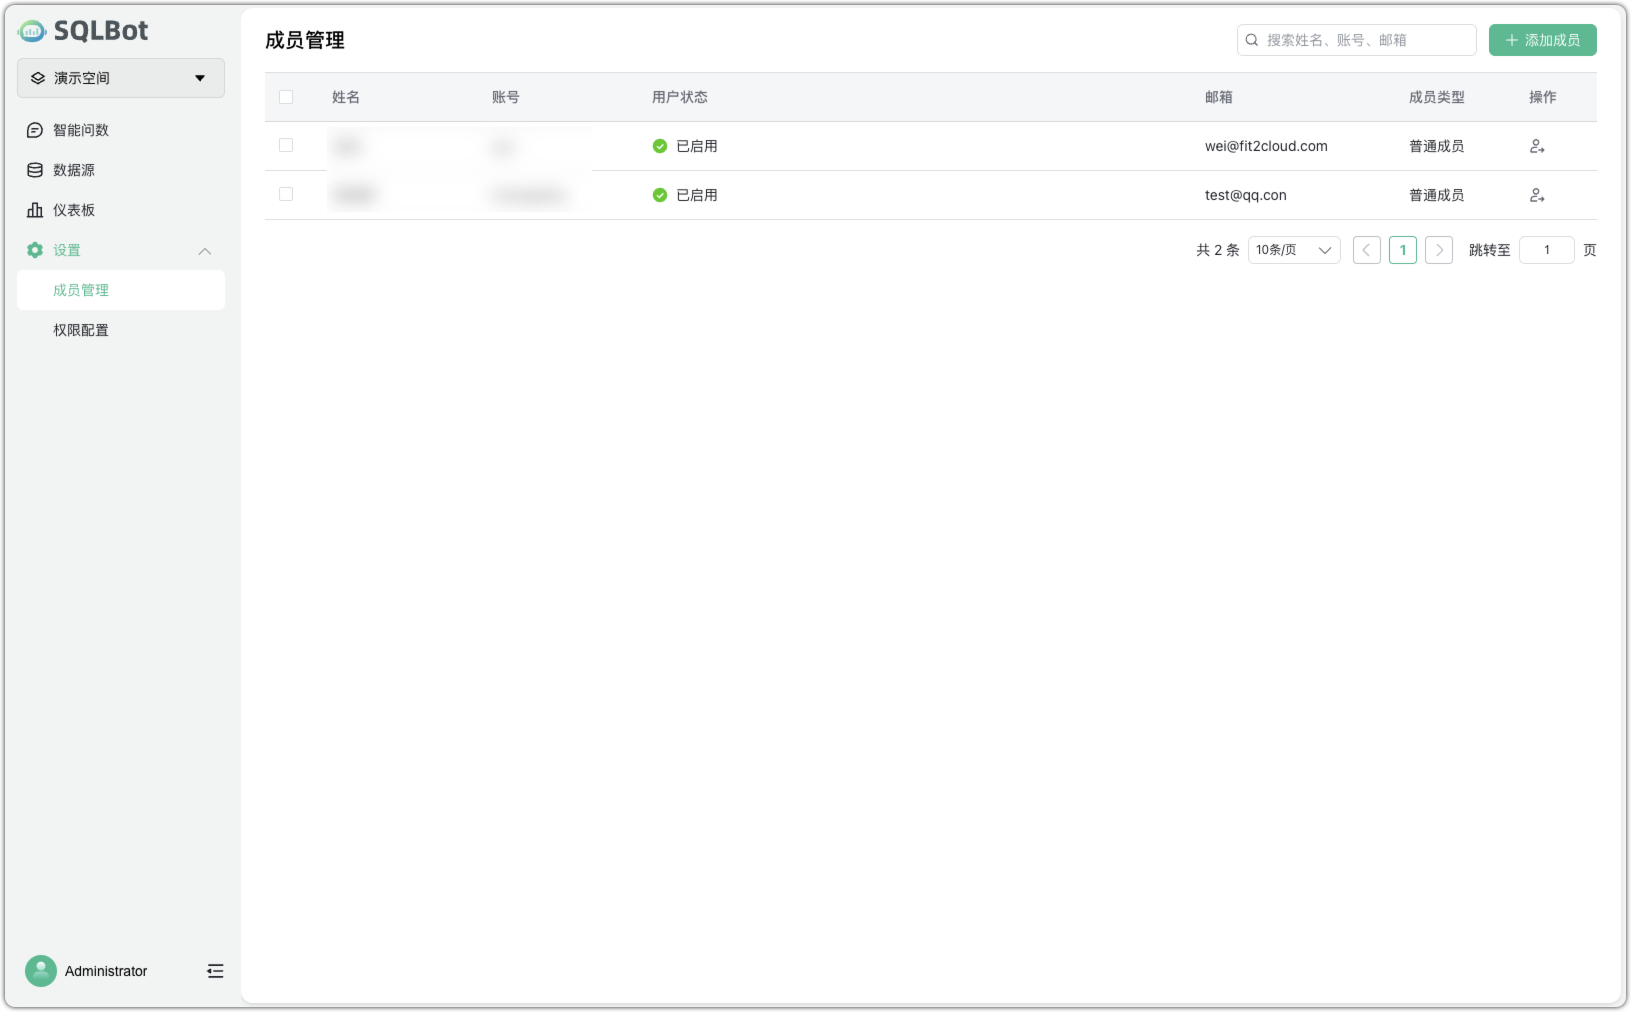Collapse the 设置 section chevron

205,251
